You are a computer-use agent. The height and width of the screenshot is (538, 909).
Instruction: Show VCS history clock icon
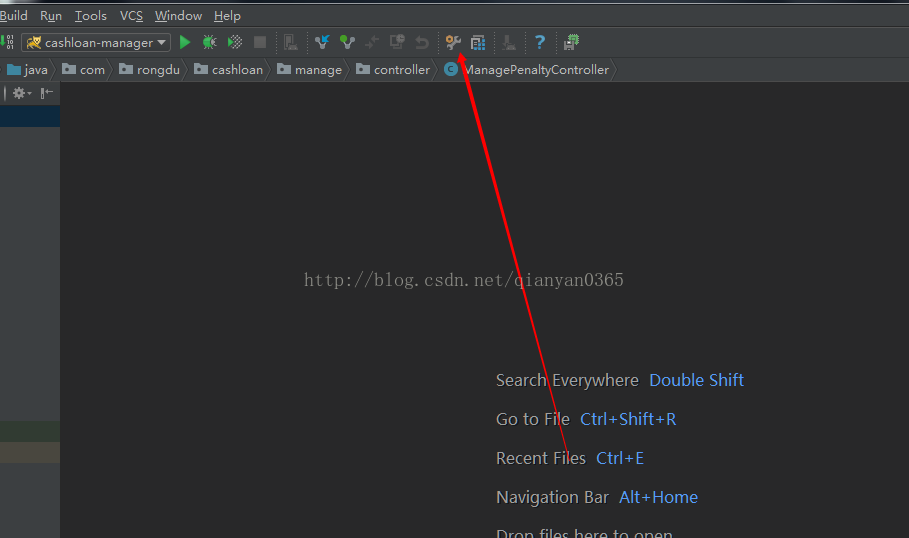[397, 42]
